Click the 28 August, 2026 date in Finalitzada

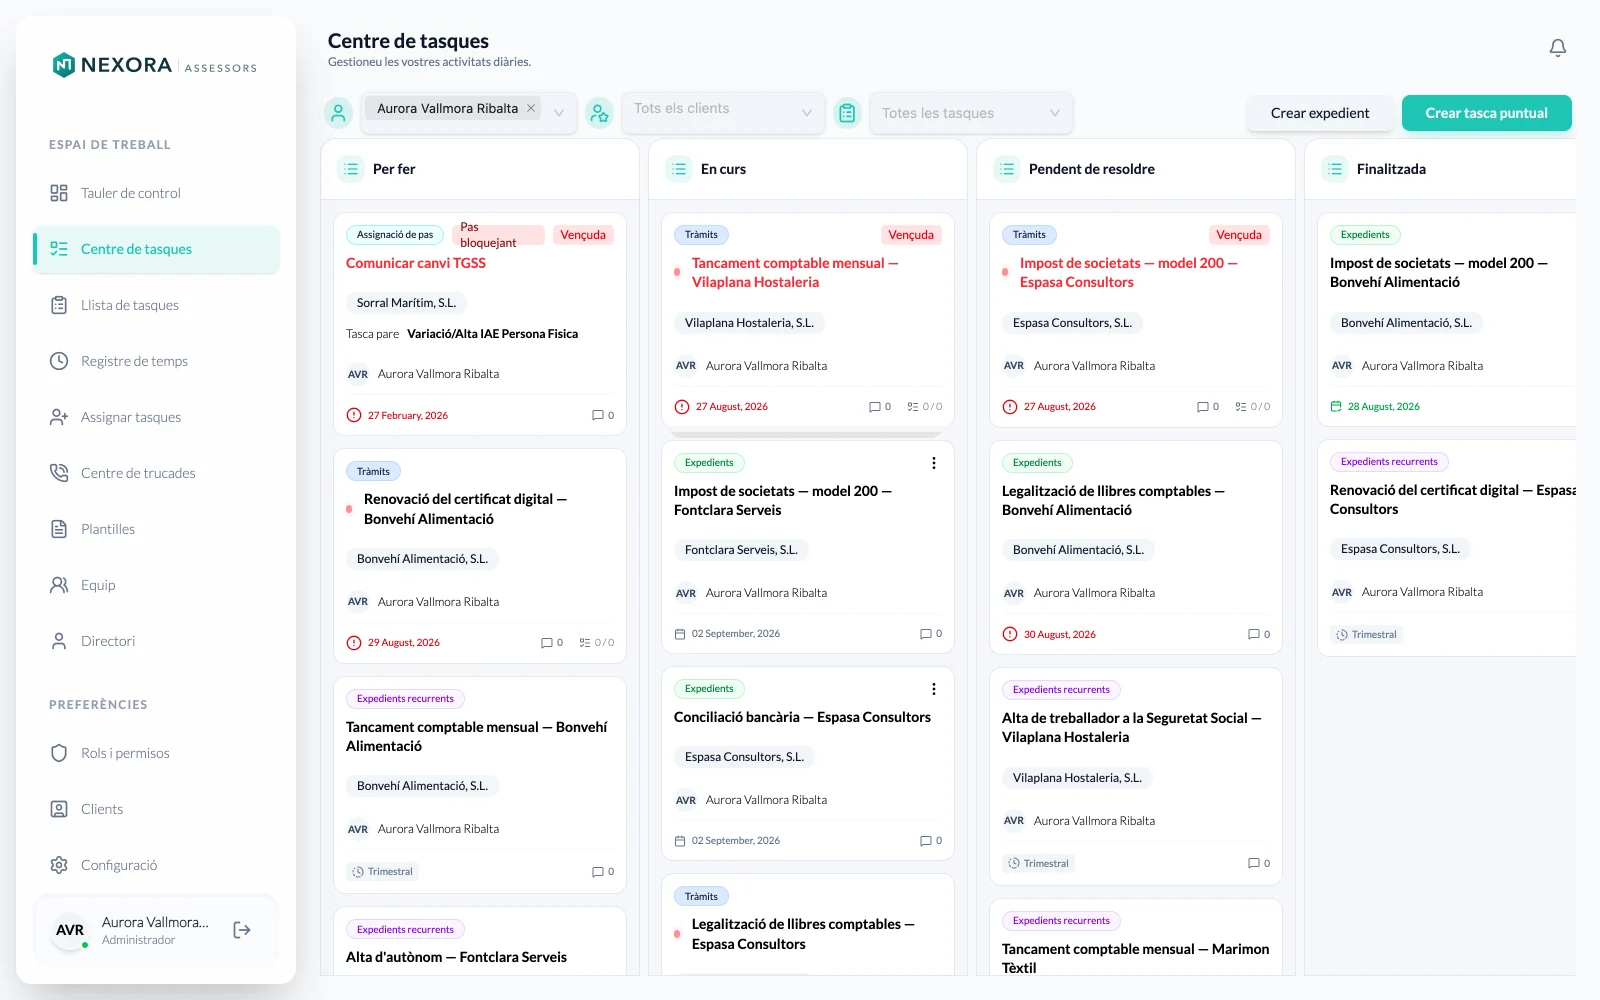(1383, 407)
